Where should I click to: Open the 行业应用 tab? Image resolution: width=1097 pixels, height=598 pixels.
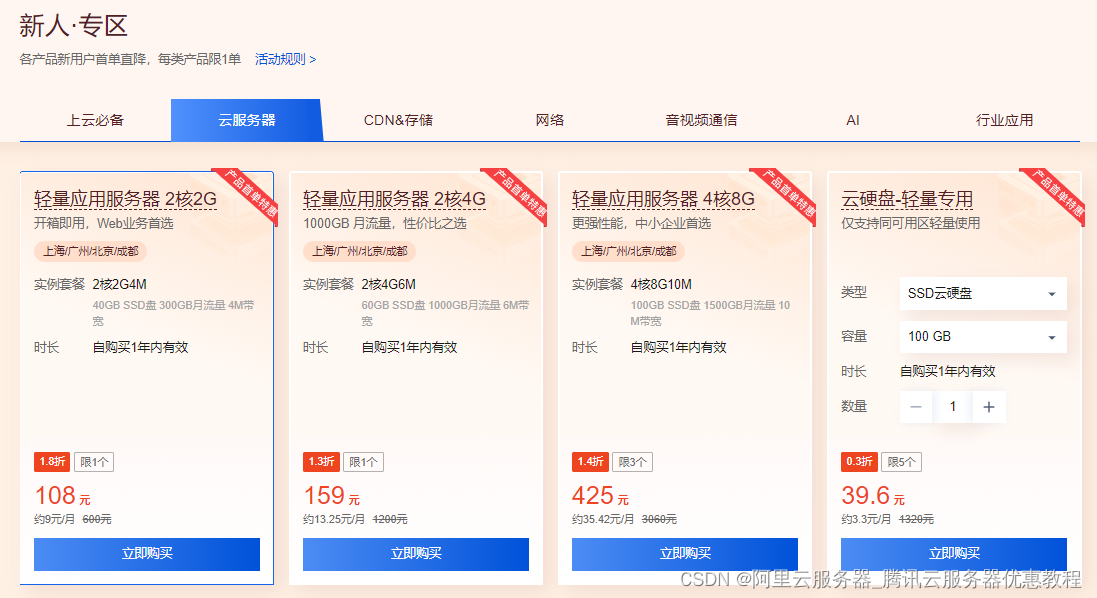[1004, 120]
